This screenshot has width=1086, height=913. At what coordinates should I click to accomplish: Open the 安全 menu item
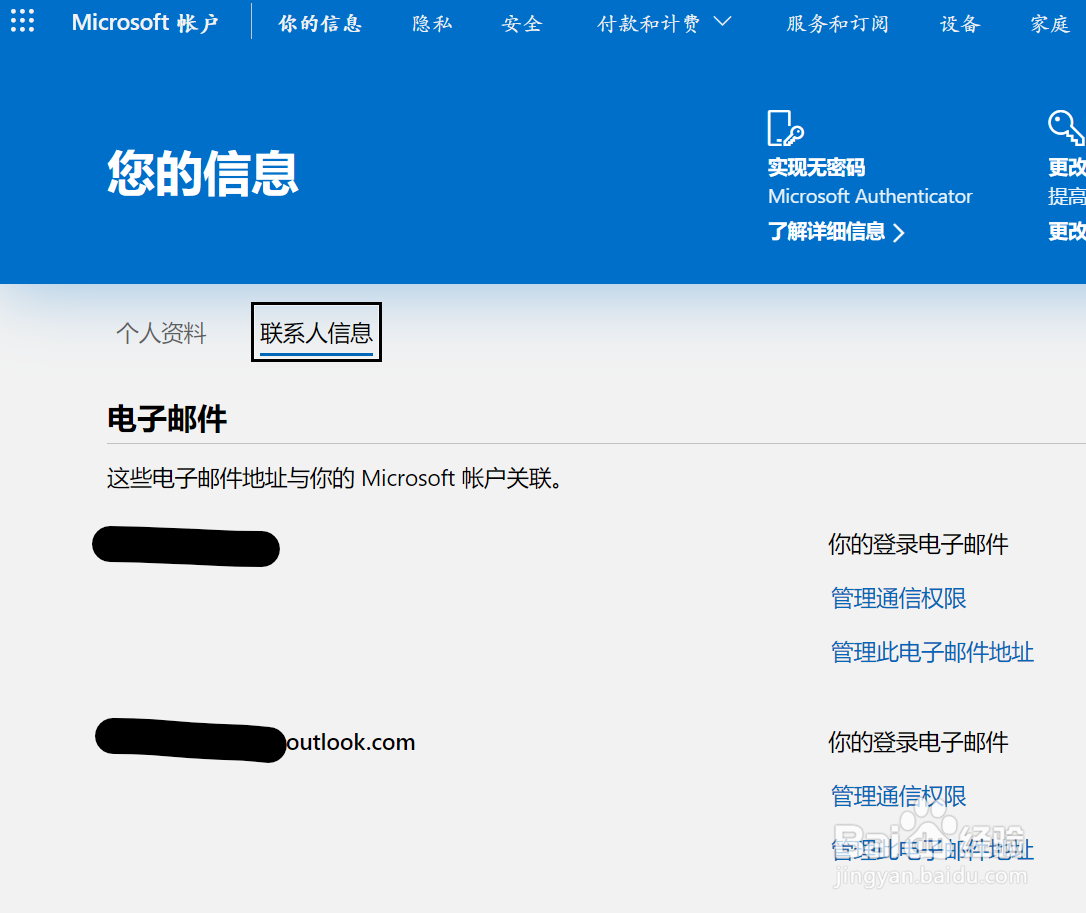[522, 24]
